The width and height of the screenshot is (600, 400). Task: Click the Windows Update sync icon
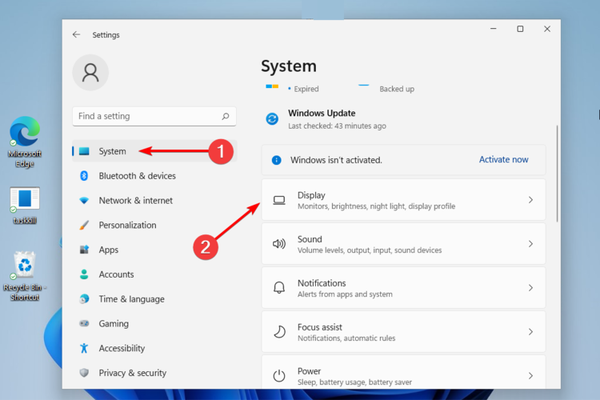point(272,119)
